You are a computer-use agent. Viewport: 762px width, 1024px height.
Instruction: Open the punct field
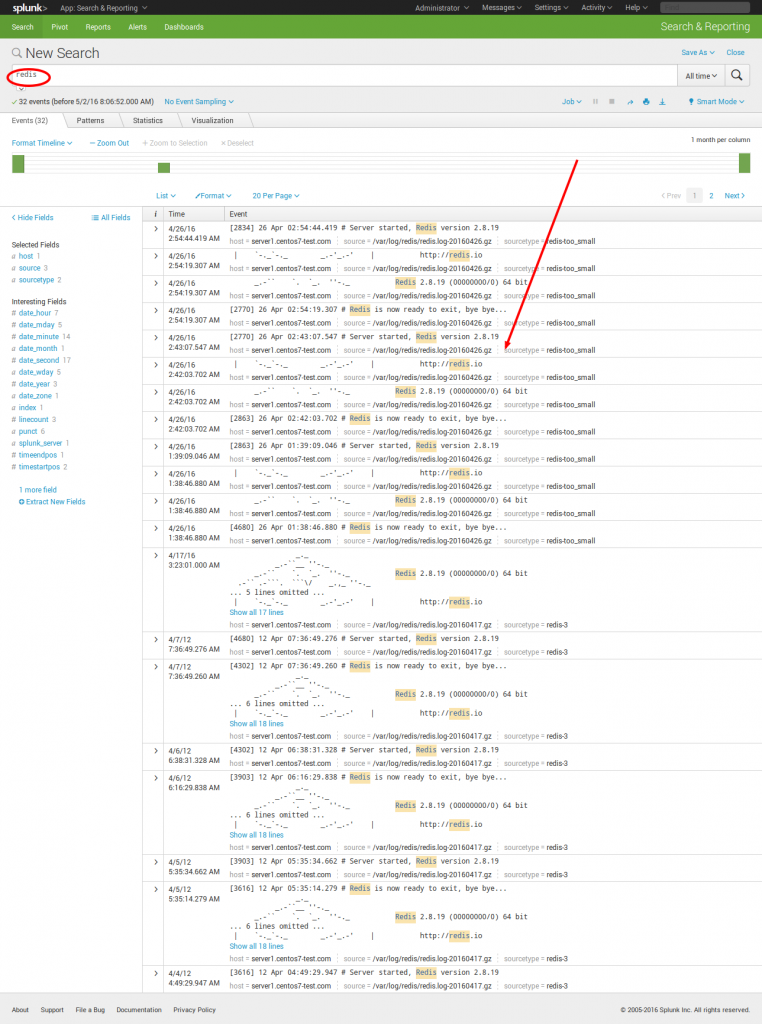click(x=28, y=432)
